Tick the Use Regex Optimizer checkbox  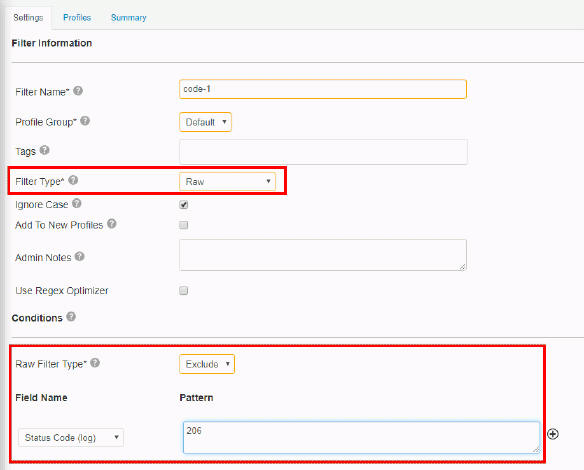184,290
